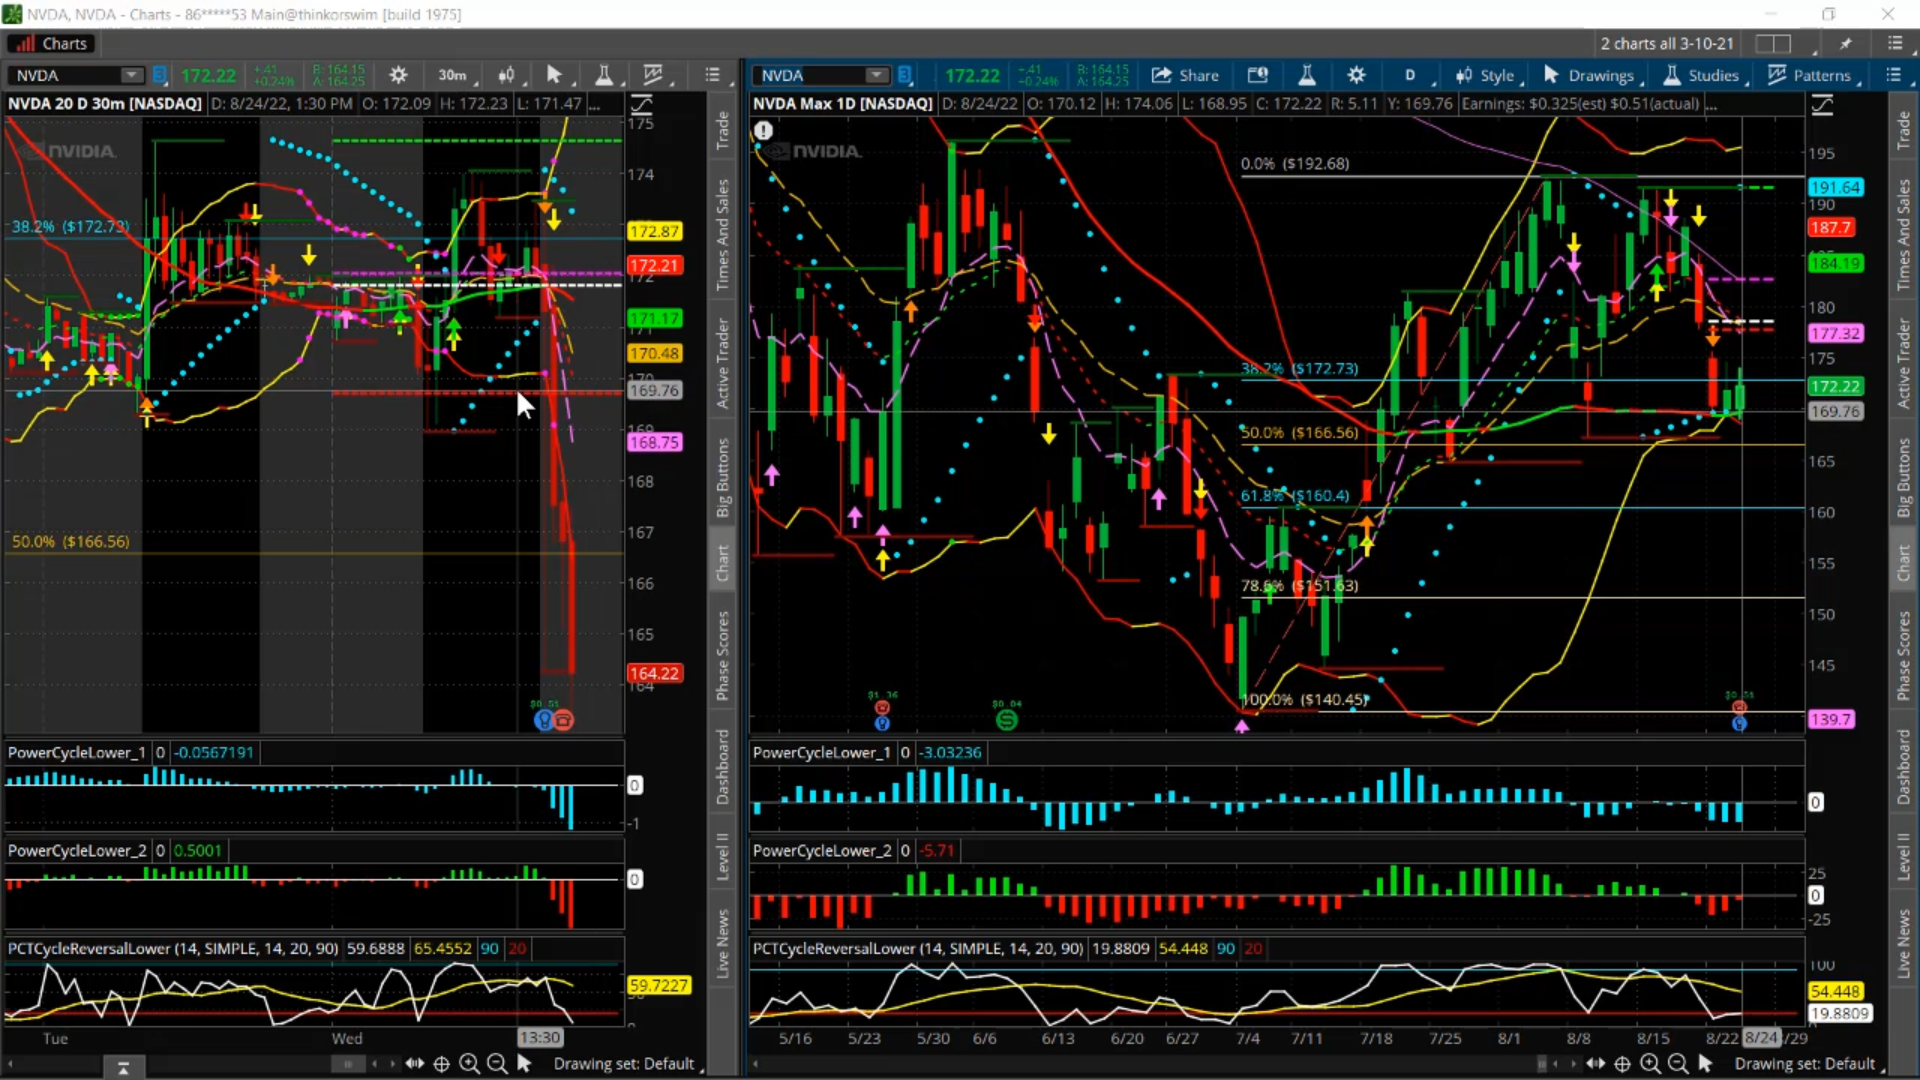The height and width of the screenshot is (1080, 1920).
Task: Open left Phase Scores side tab
Action: (x=722, y=655)
